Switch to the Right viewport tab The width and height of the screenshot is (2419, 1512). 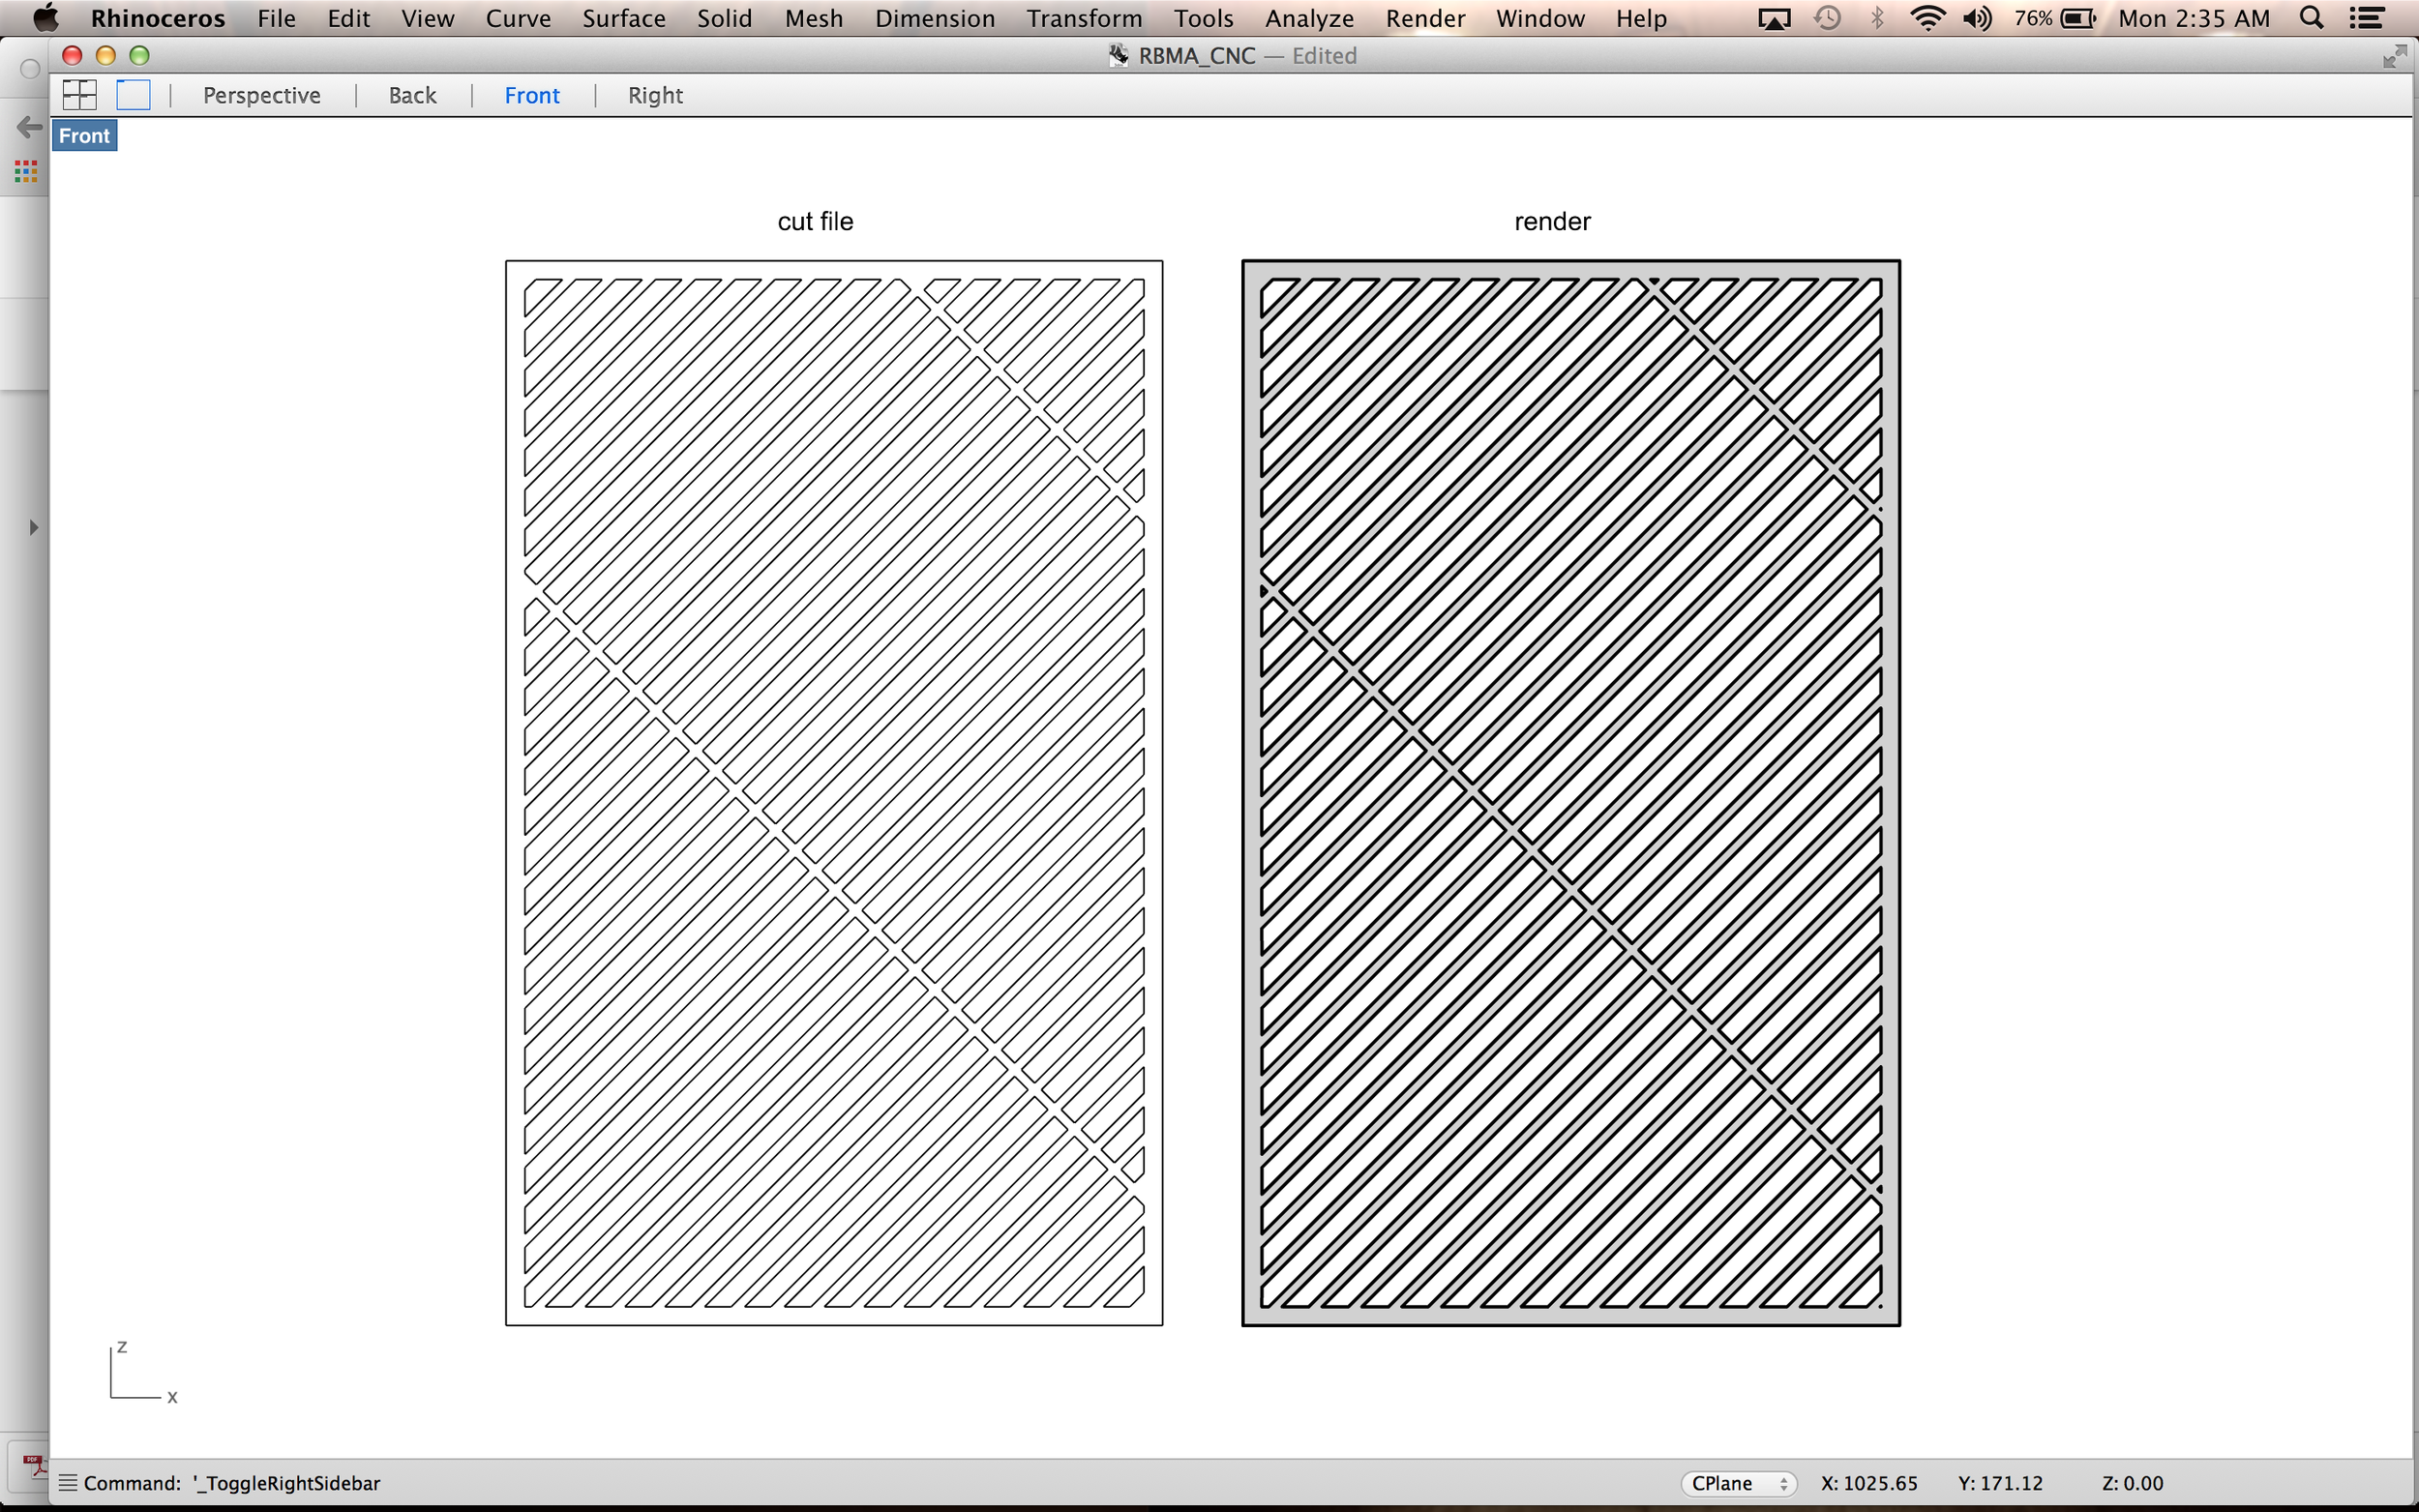tap(655, 95)
